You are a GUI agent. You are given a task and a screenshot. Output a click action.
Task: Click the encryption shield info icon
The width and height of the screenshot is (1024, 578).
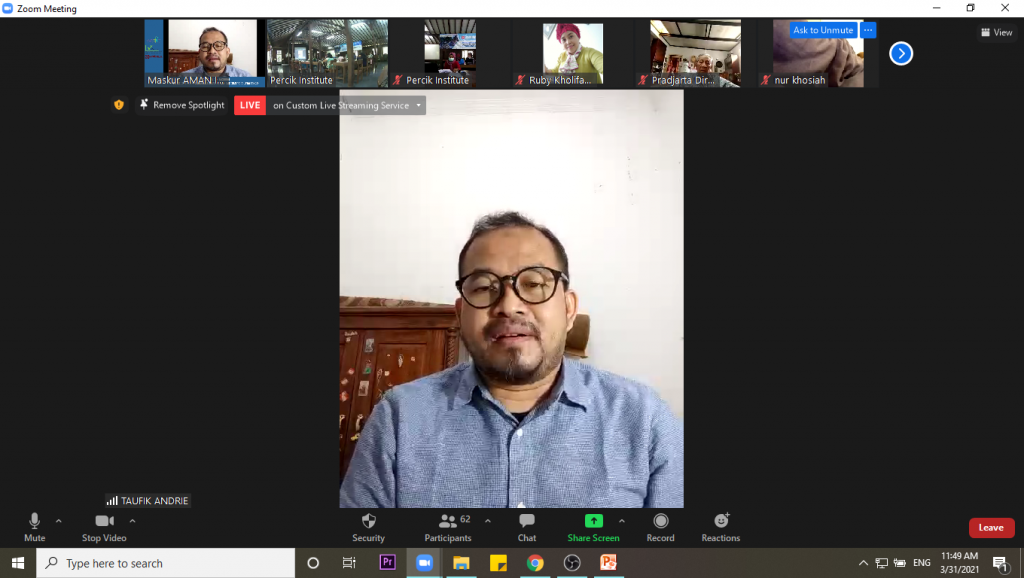coord(119,105)
